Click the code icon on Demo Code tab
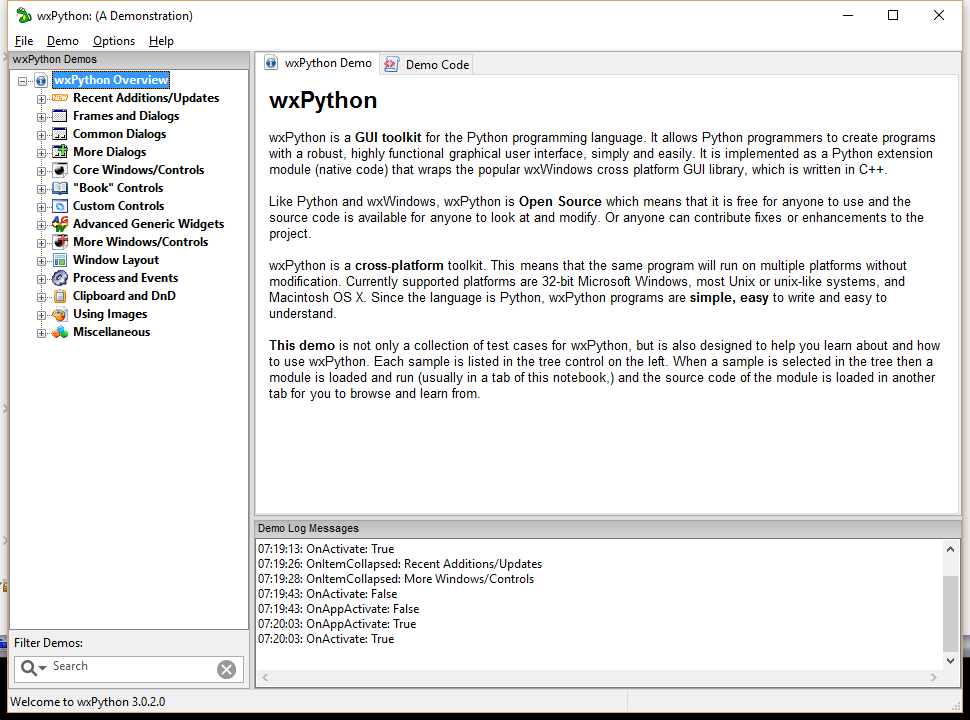This screenshot has height=720, width=970. 391,64
